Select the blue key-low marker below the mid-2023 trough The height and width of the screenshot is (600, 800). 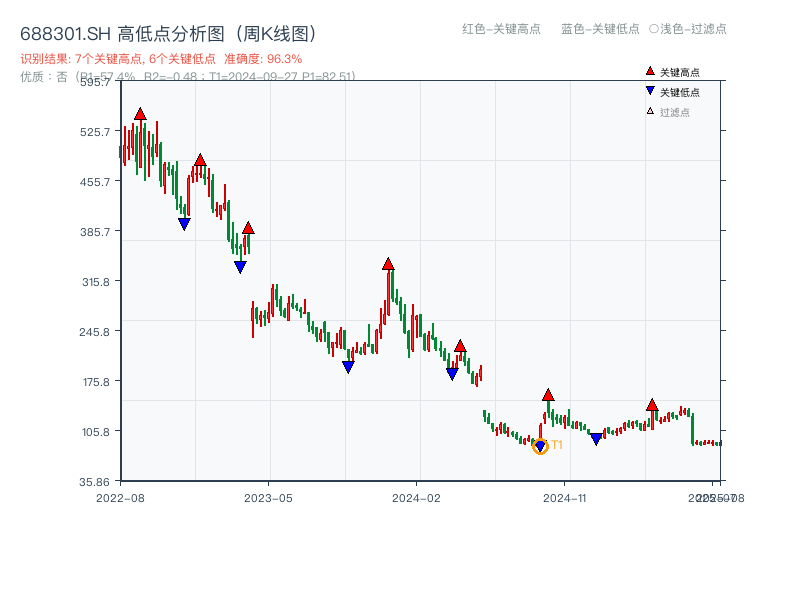click(x=348, y=366)
